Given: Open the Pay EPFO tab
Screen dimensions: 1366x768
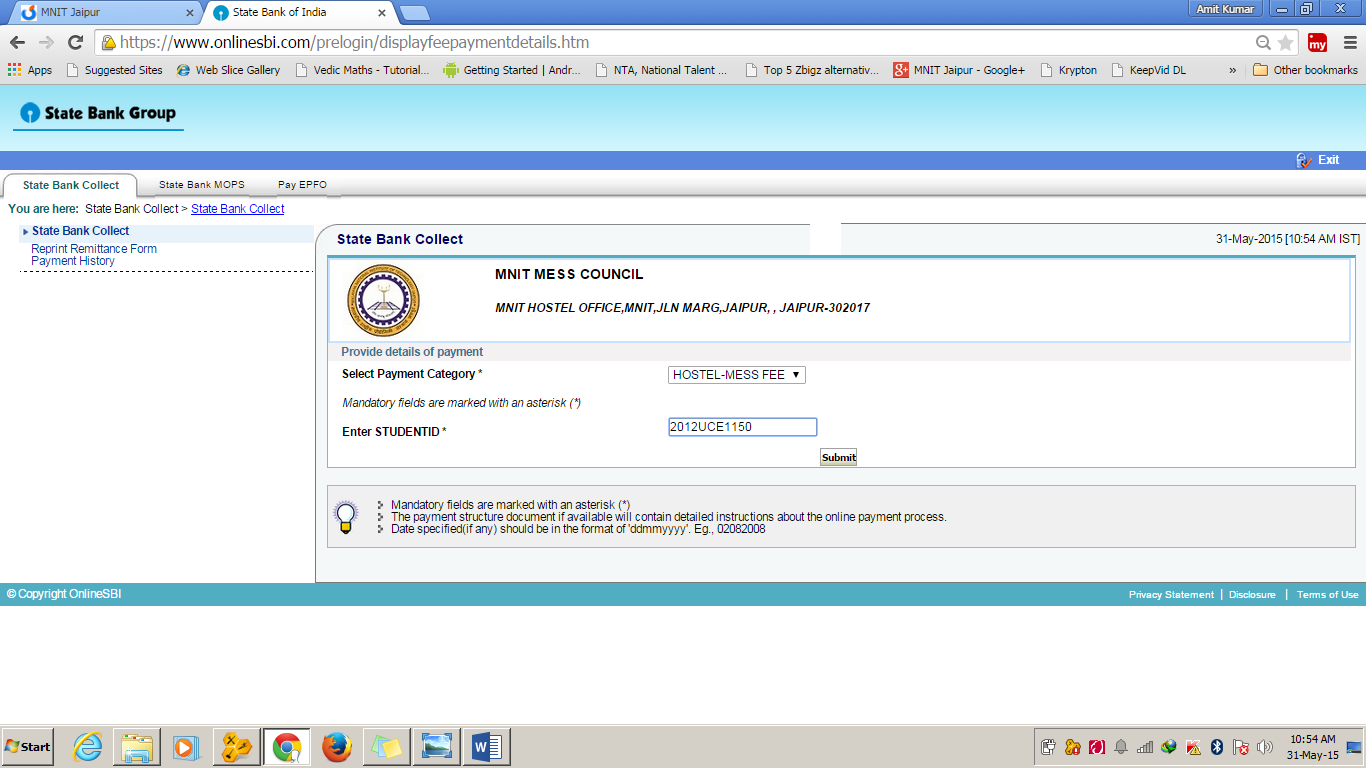Looking at the screenshot, I should pyautogui.click(x=302, y=185).
